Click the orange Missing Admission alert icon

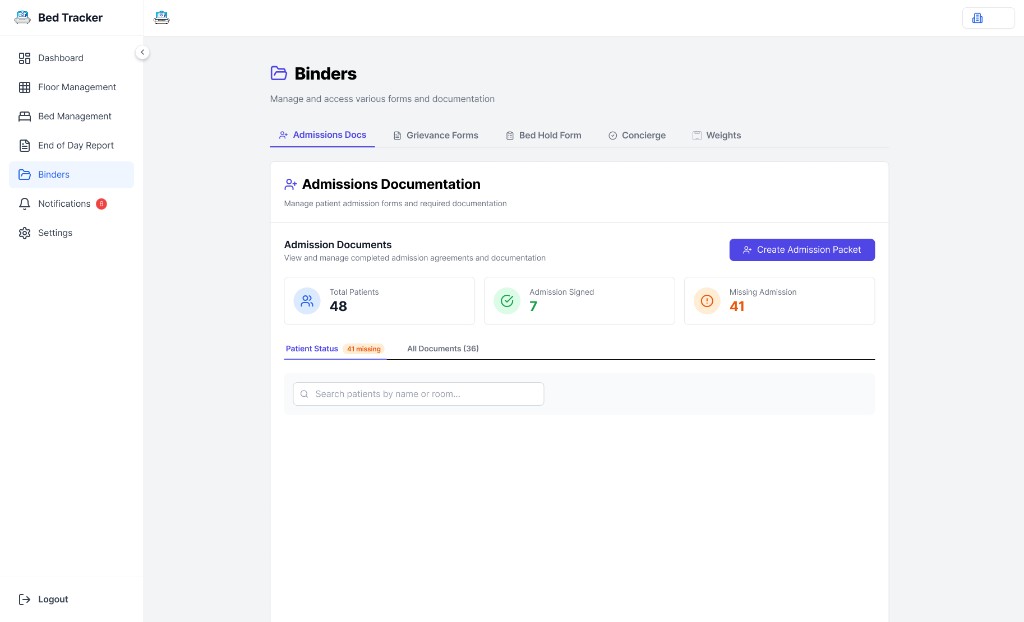pos(707,301)
